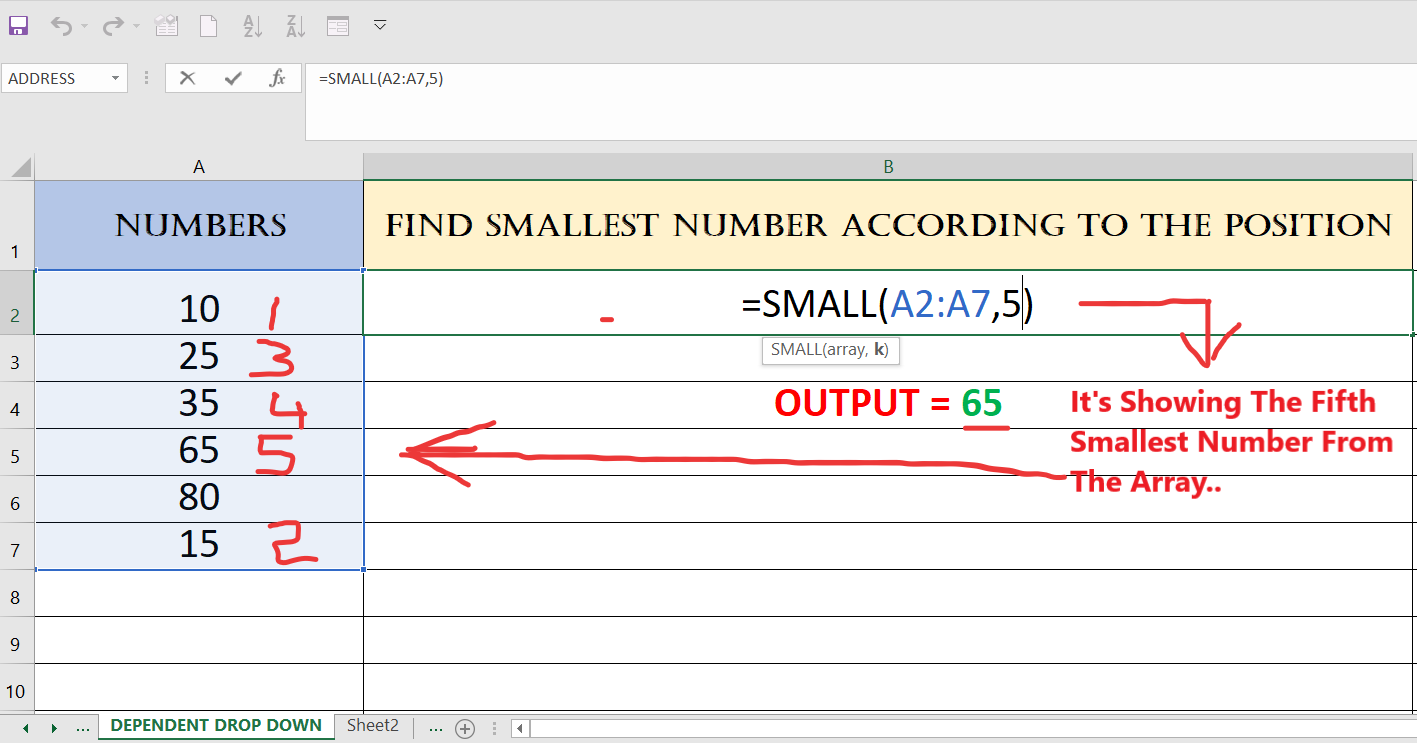Click horizontal scrollbar left arrow
This screenshot has width=1417, height=743.
point(520,729)
